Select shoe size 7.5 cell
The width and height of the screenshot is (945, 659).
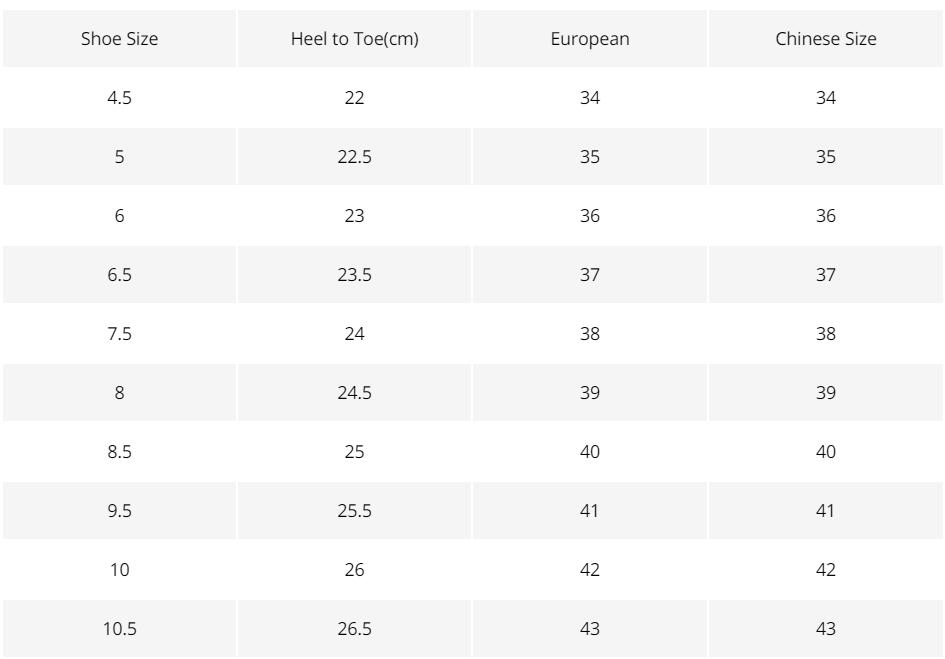(119, 334)
